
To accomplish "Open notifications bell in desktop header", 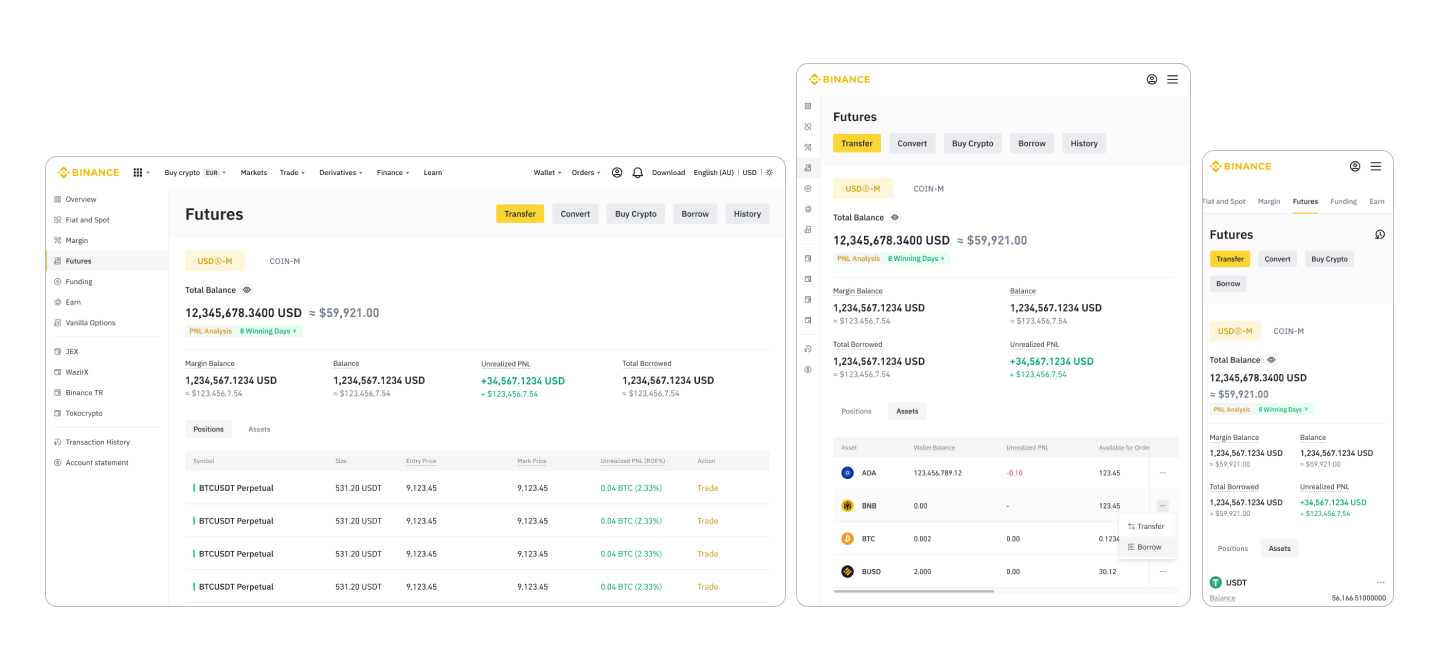I will pos(638,172).
